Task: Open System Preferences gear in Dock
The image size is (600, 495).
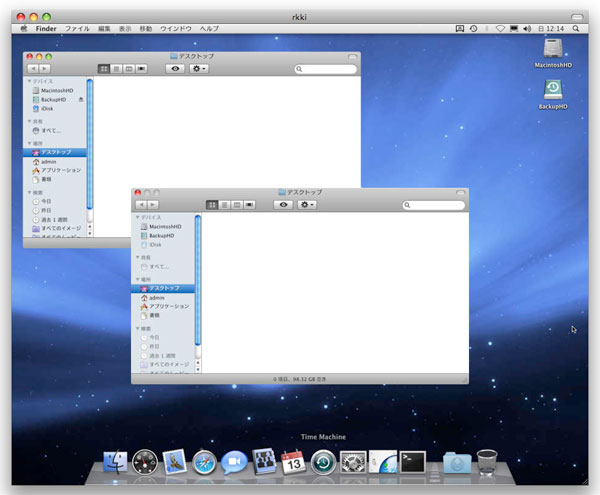Action: (353, 462)
